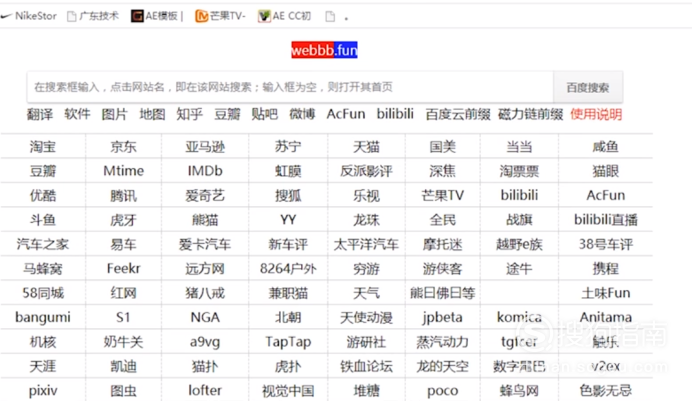Open the YY link
The height and width of the screenshot is (401, 692).
click(x=288, y=220)
